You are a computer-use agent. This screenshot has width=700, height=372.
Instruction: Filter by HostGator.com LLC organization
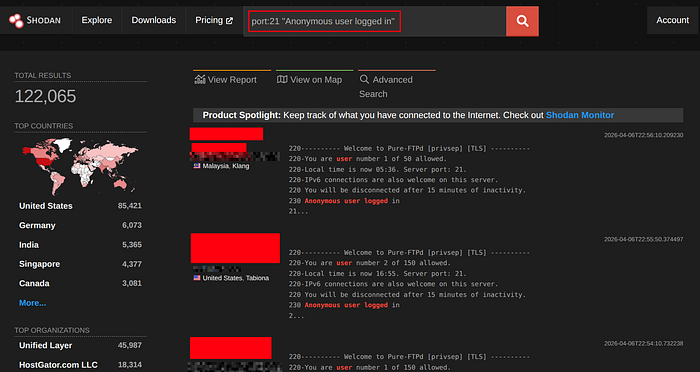point(58,365)
